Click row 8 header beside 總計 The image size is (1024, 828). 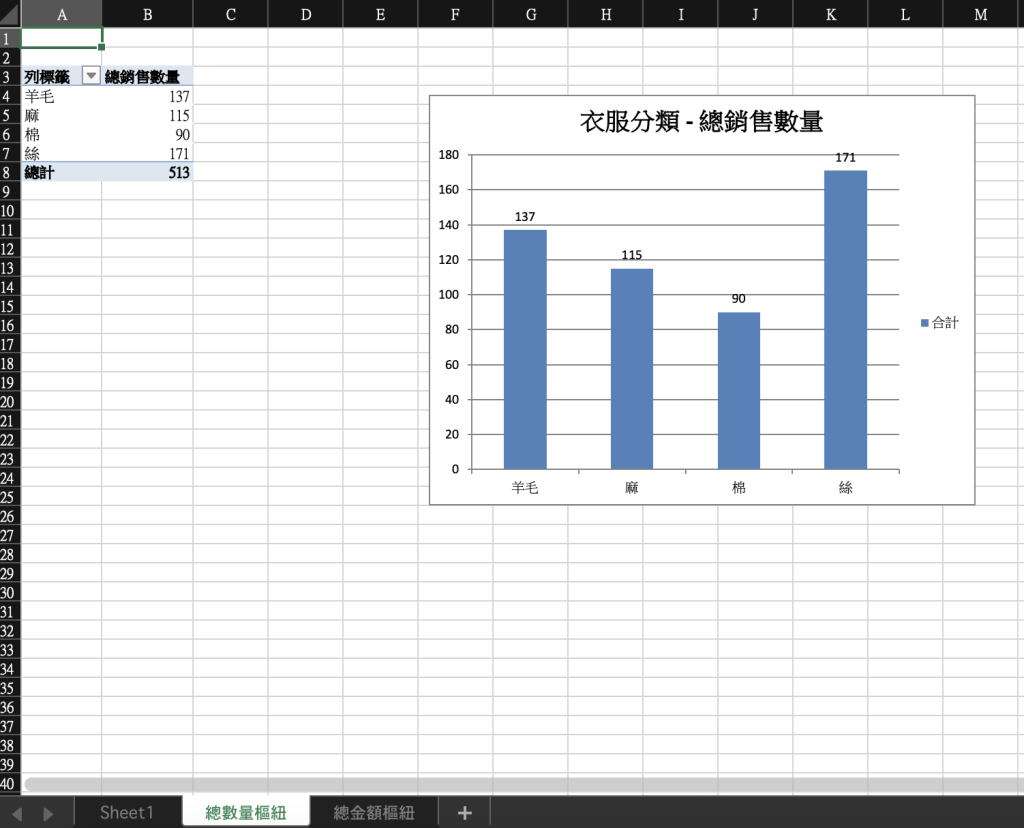[9, 173]
